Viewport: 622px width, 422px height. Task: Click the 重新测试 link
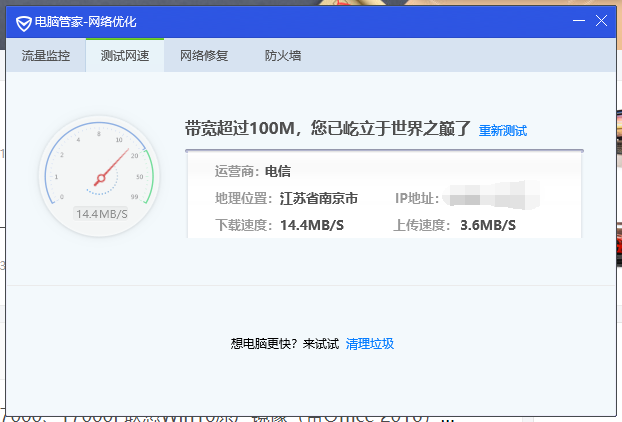[503, 130]
